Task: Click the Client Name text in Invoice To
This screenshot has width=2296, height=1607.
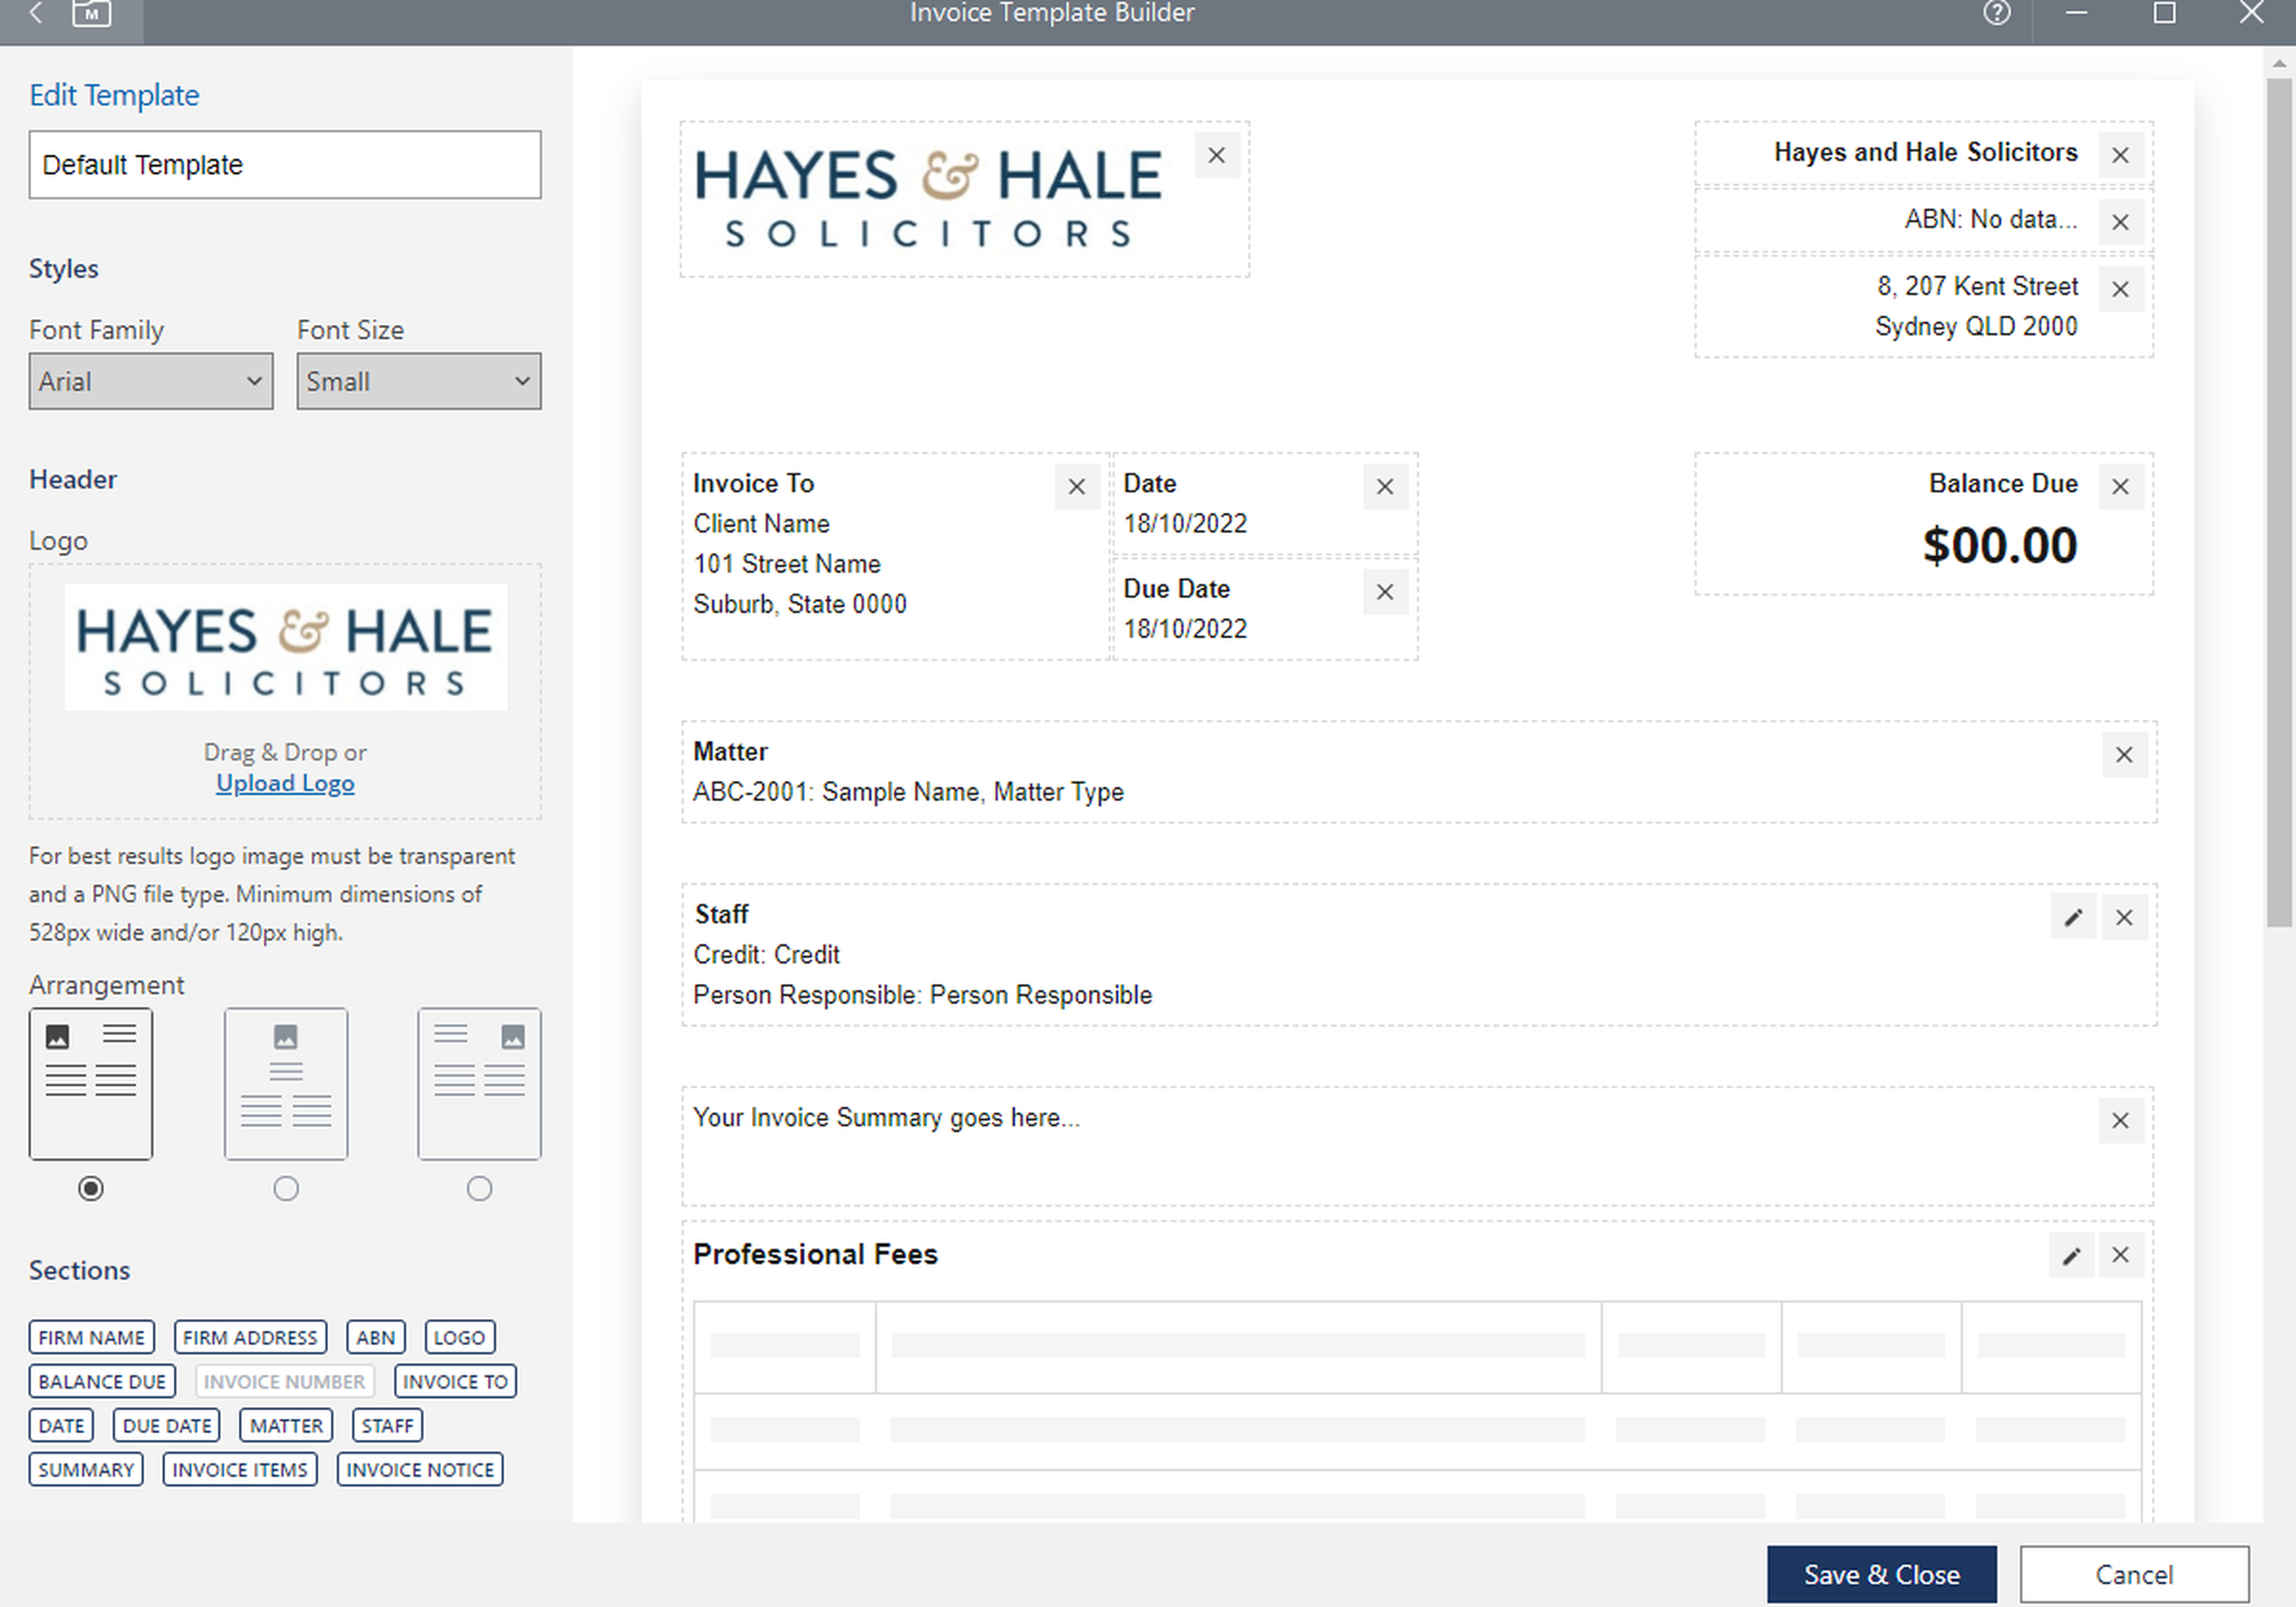Action: tap(761, 524)
